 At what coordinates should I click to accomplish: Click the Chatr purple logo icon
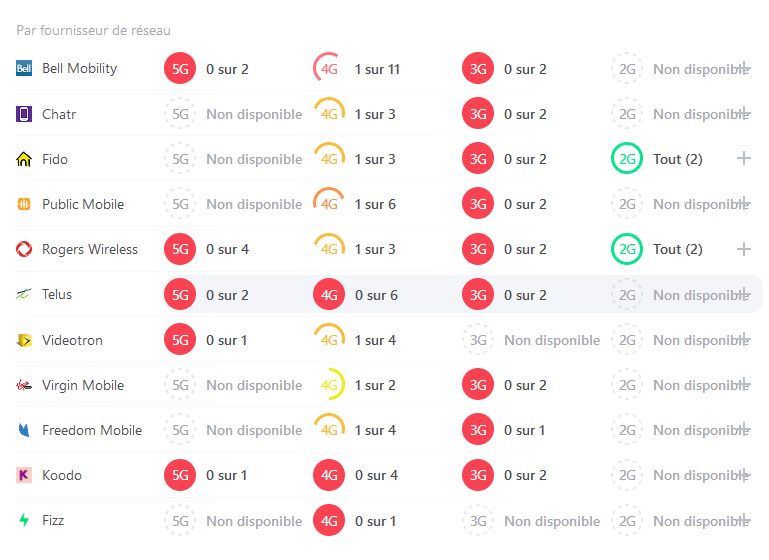(x=25, y=114)
